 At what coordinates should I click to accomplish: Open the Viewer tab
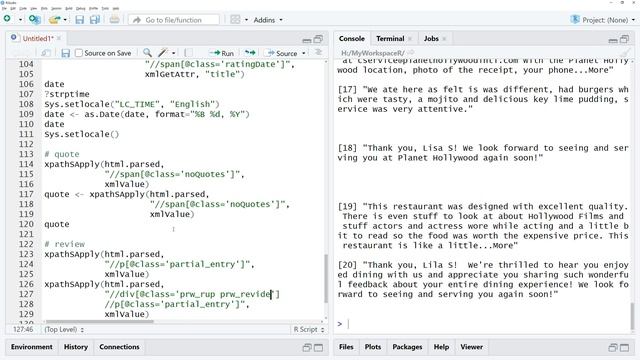[x=471, y=347]
